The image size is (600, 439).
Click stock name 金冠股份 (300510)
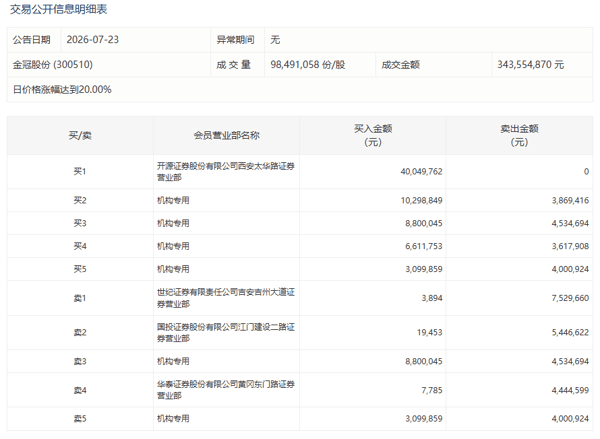point(53,65)
